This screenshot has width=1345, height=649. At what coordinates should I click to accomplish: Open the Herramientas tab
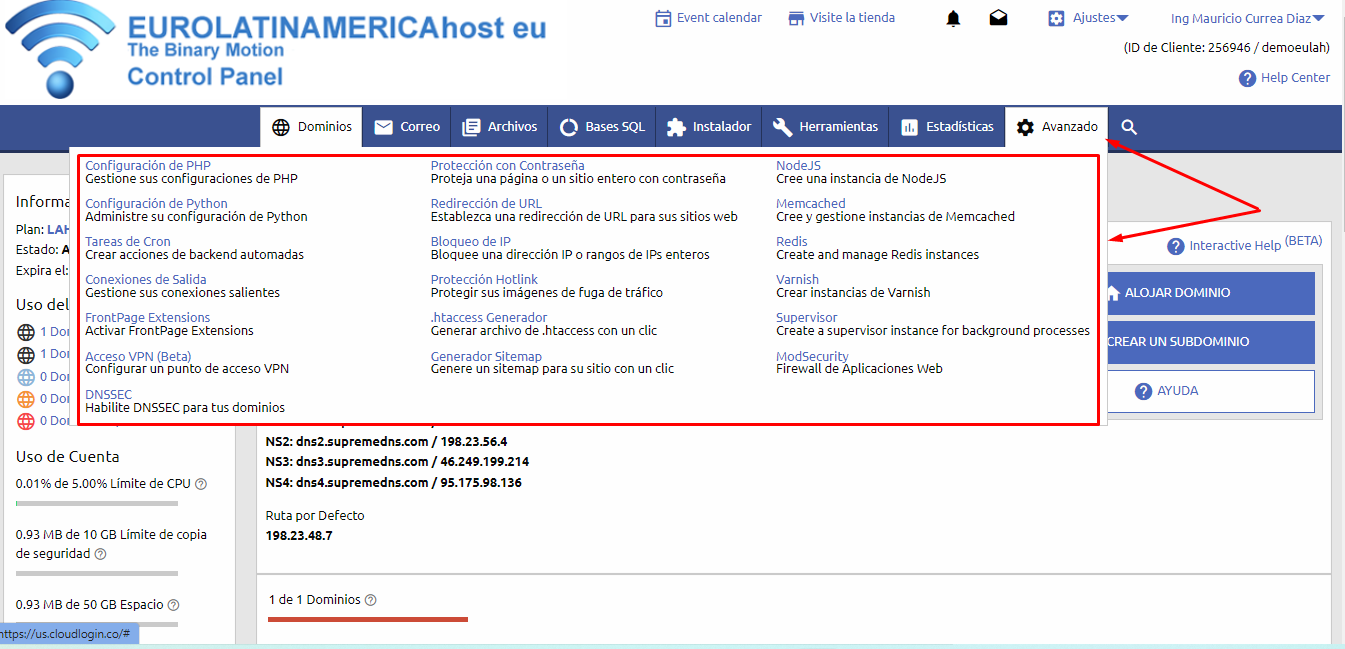tap(825, 127)
